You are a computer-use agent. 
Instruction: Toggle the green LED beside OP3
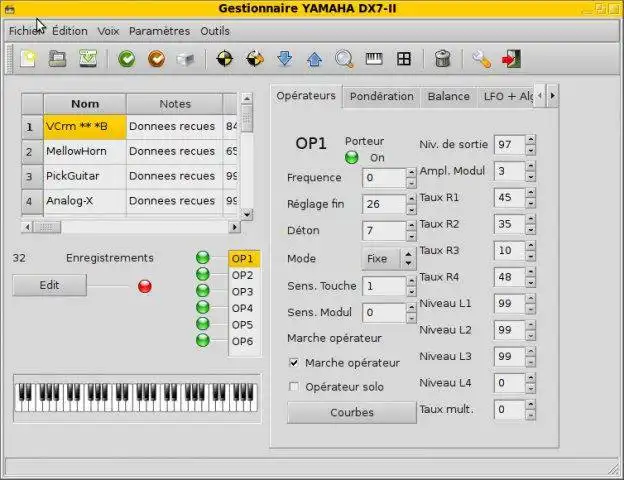coord(203,291)
